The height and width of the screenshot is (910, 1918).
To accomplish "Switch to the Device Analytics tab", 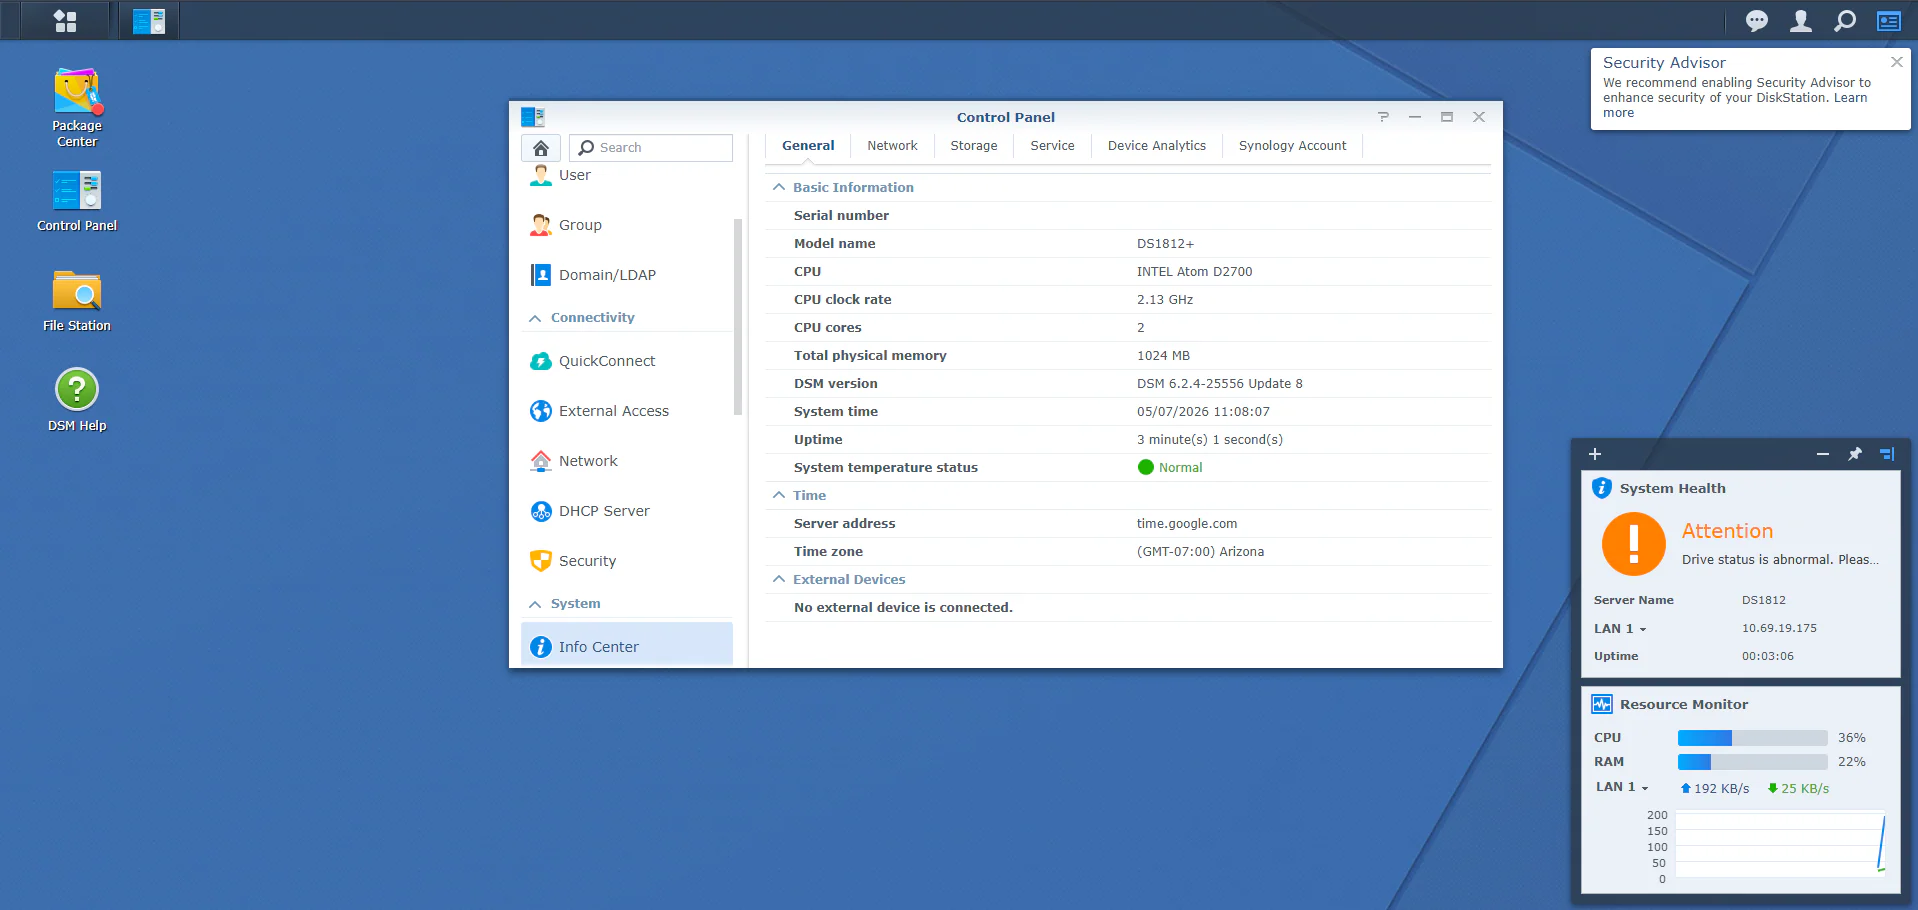I will [x=1157, y=146].
